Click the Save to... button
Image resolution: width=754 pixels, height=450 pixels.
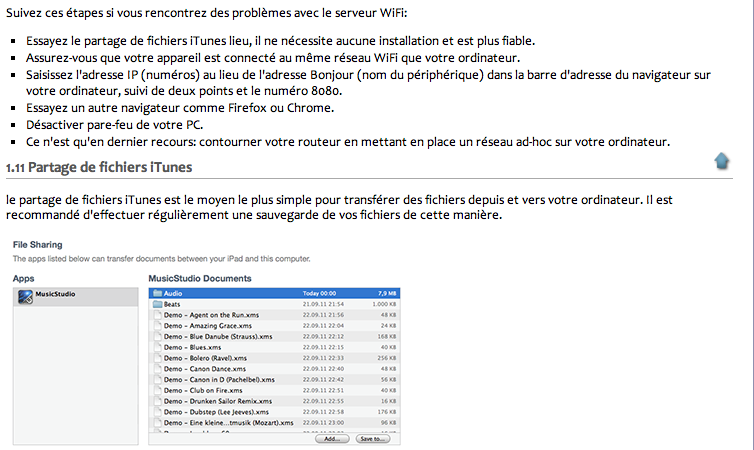tap(373, 439)
